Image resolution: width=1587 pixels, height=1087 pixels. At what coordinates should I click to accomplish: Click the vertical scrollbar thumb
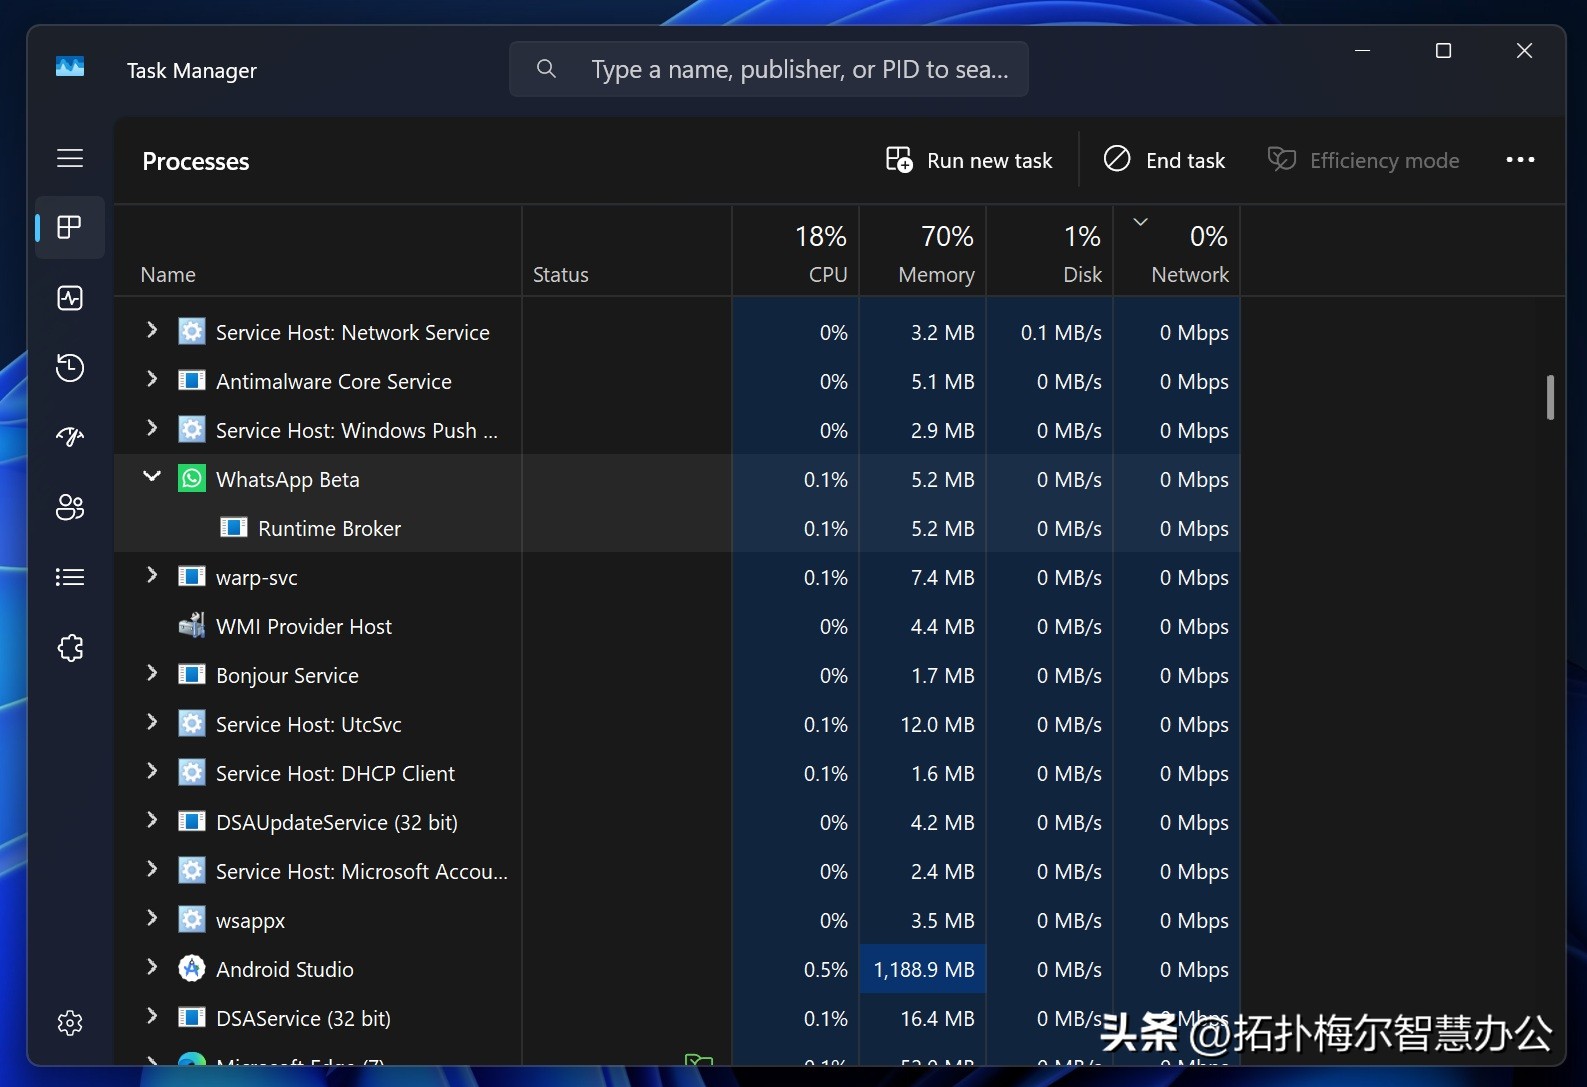(x=1550, y=397)
